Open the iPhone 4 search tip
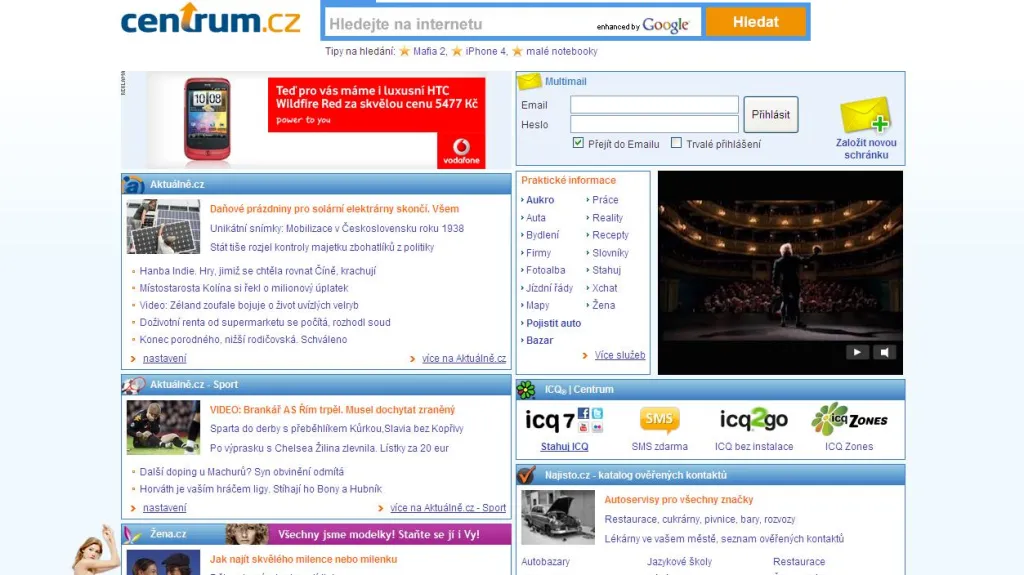This screenshot has height=575, width=1024. coord(486,51)
